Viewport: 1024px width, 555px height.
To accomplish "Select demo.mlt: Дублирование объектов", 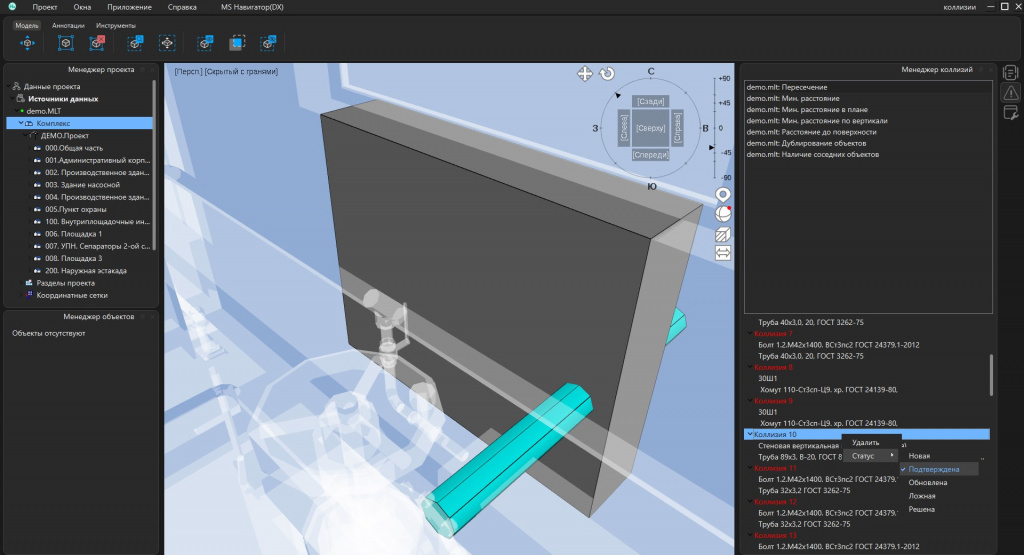I will click(806, 143).
